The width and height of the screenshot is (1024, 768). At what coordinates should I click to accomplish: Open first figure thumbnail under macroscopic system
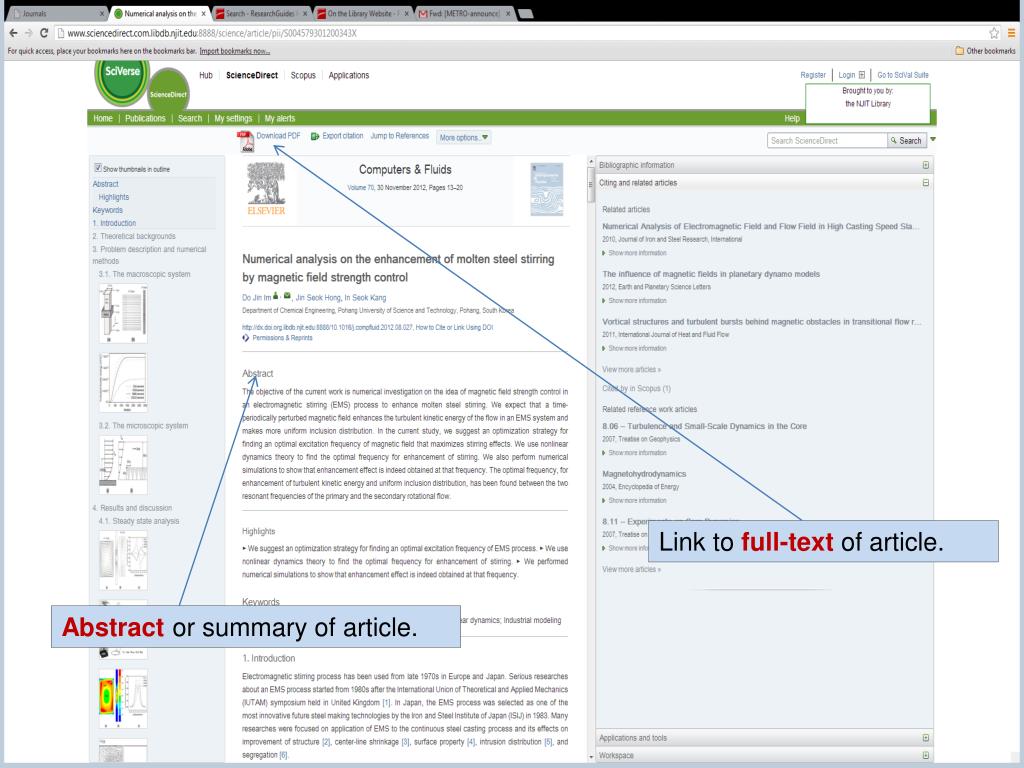point(123,313)
